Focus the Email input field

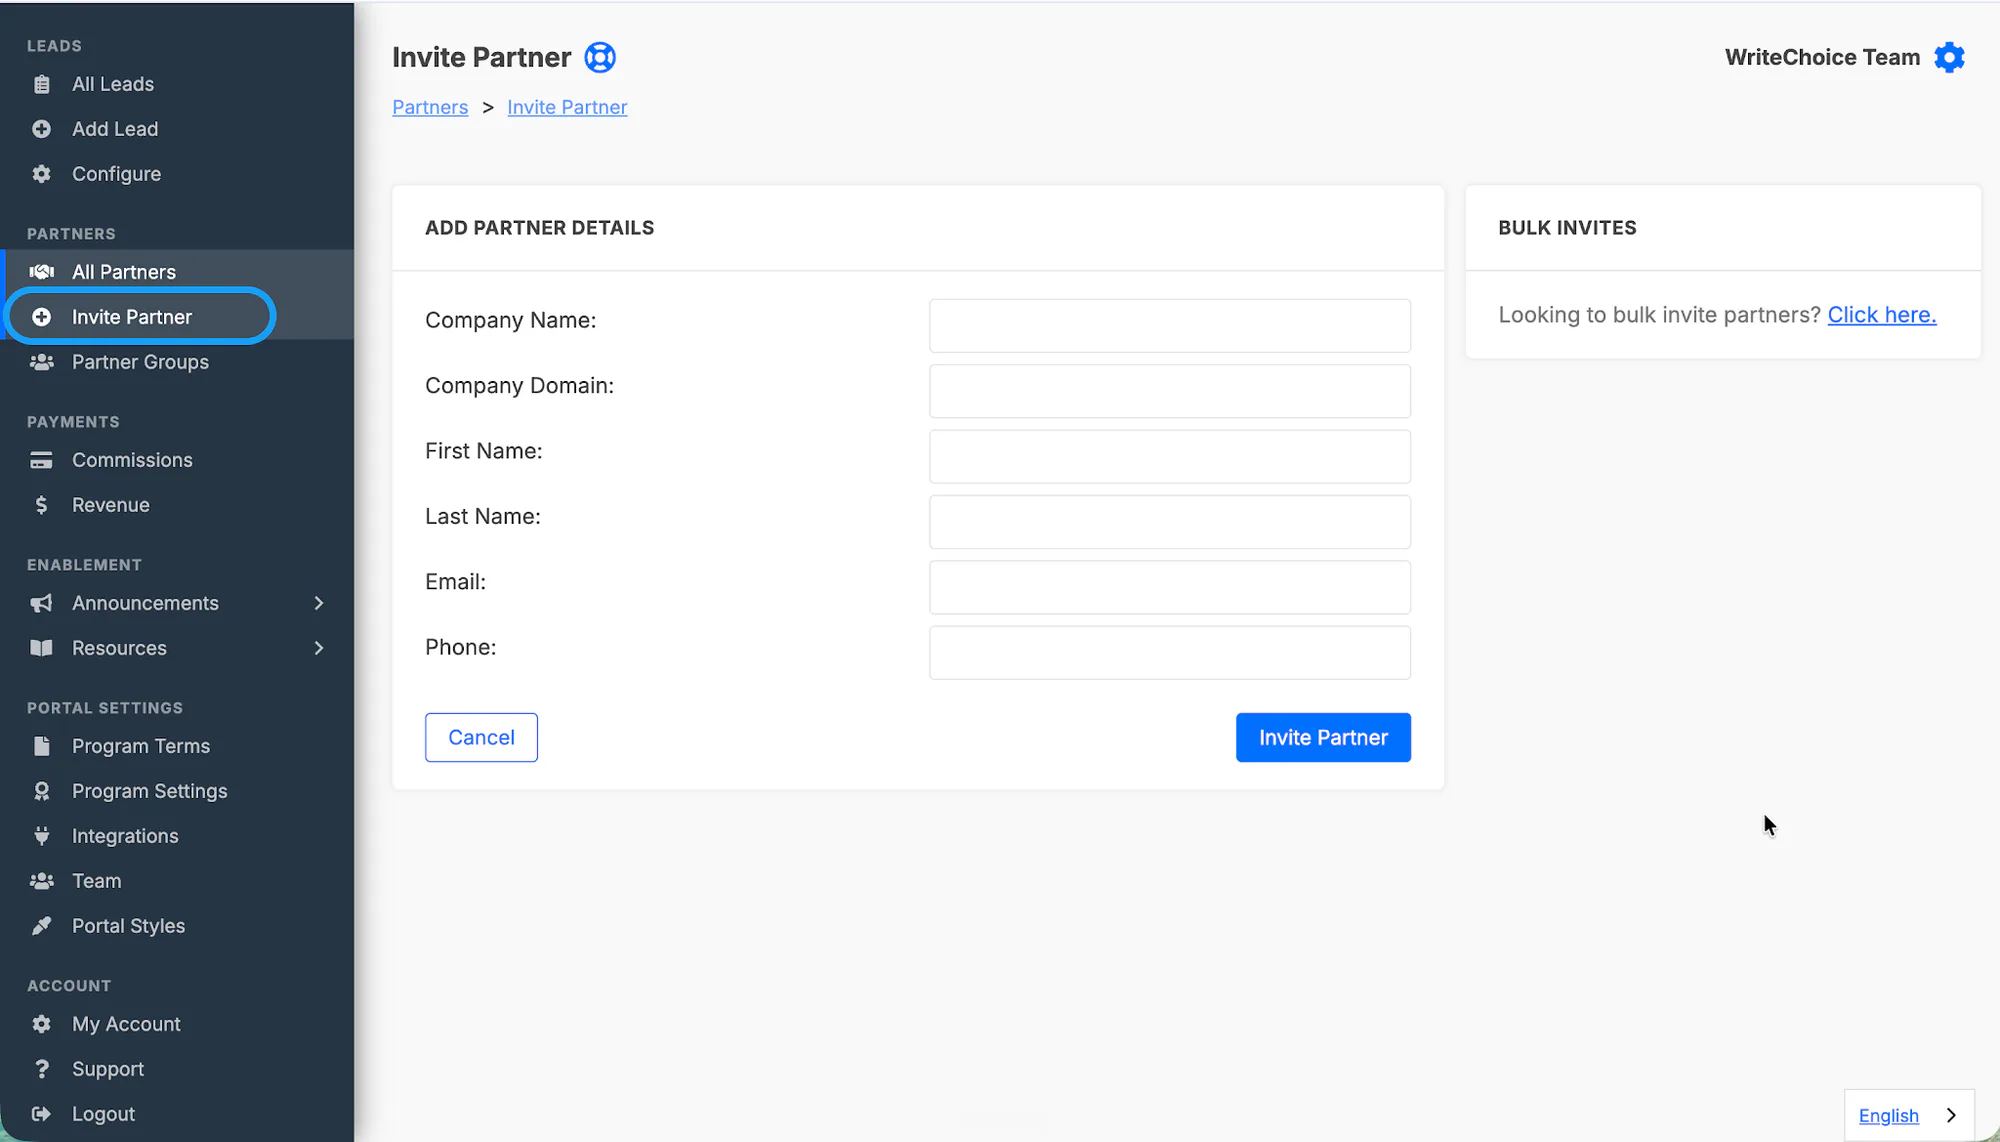[x=1169, y=587]
